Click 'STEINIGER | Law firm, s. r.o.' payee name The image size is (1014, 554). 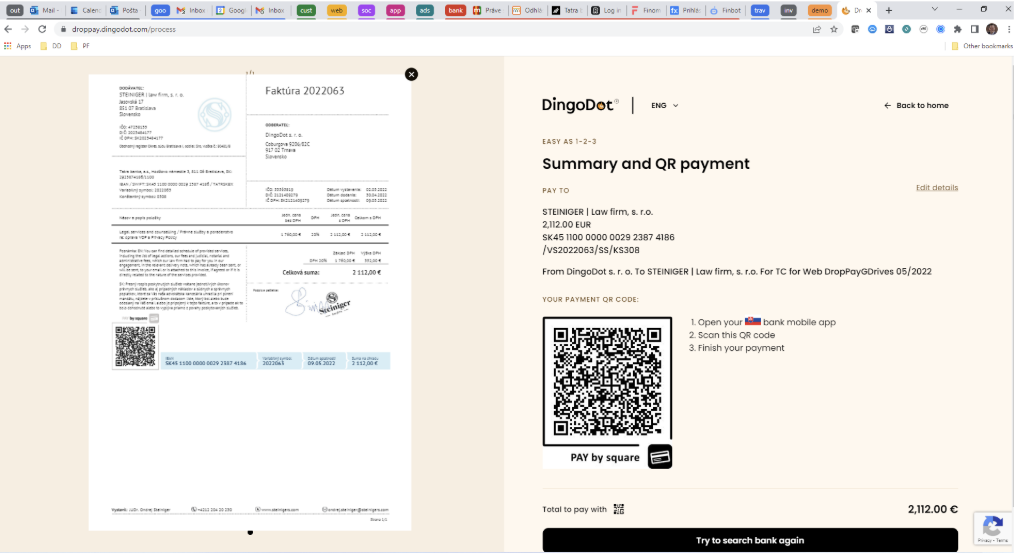(598, 211)
